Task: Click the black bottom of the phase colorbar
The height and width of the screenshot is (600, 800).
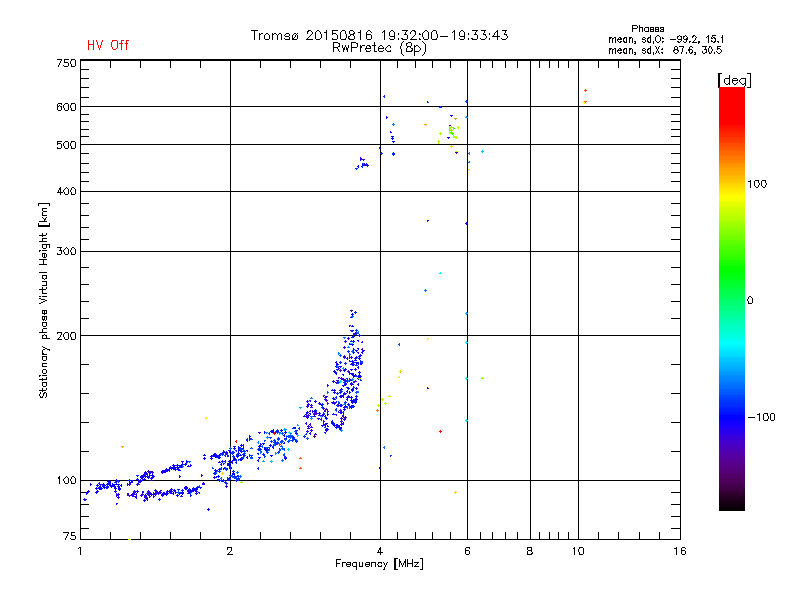Action: (732, 503)
